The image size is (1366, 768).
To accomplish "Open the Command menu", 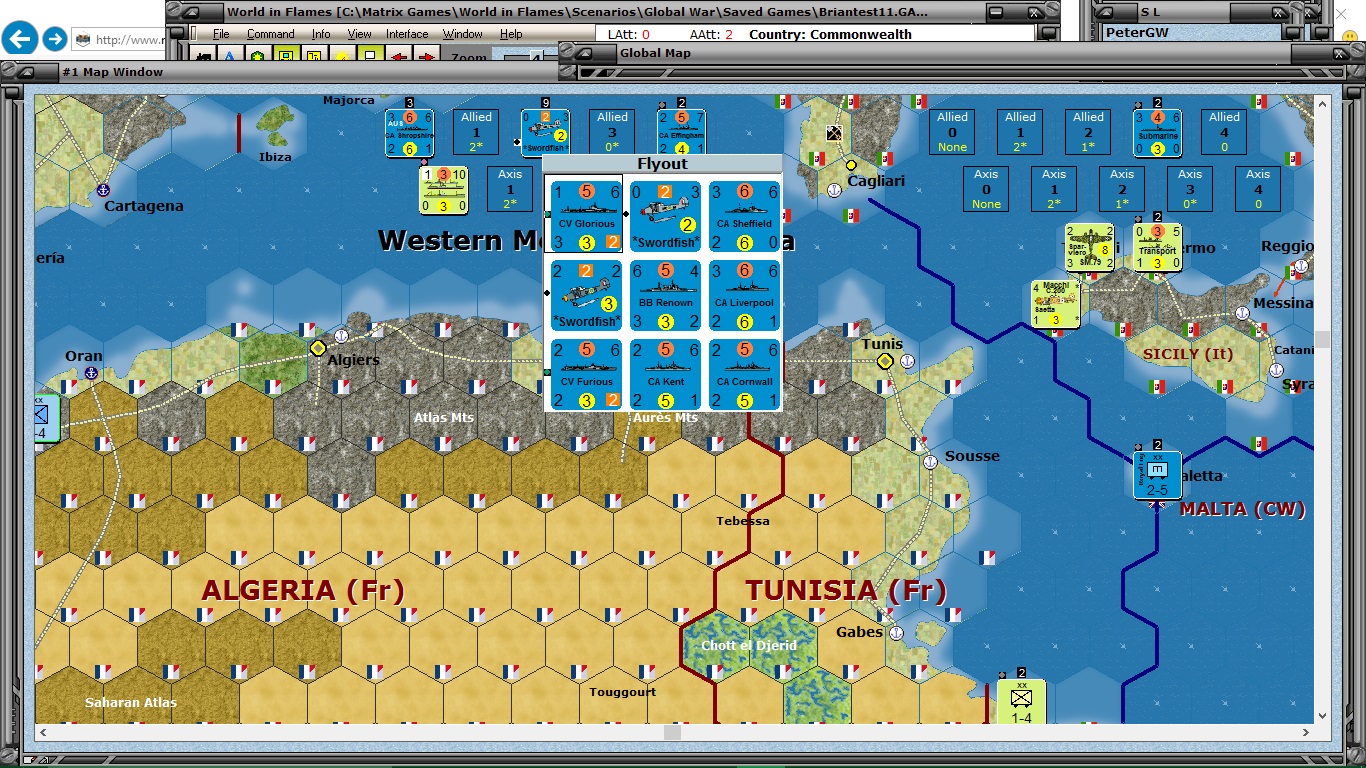I will 270,34.
